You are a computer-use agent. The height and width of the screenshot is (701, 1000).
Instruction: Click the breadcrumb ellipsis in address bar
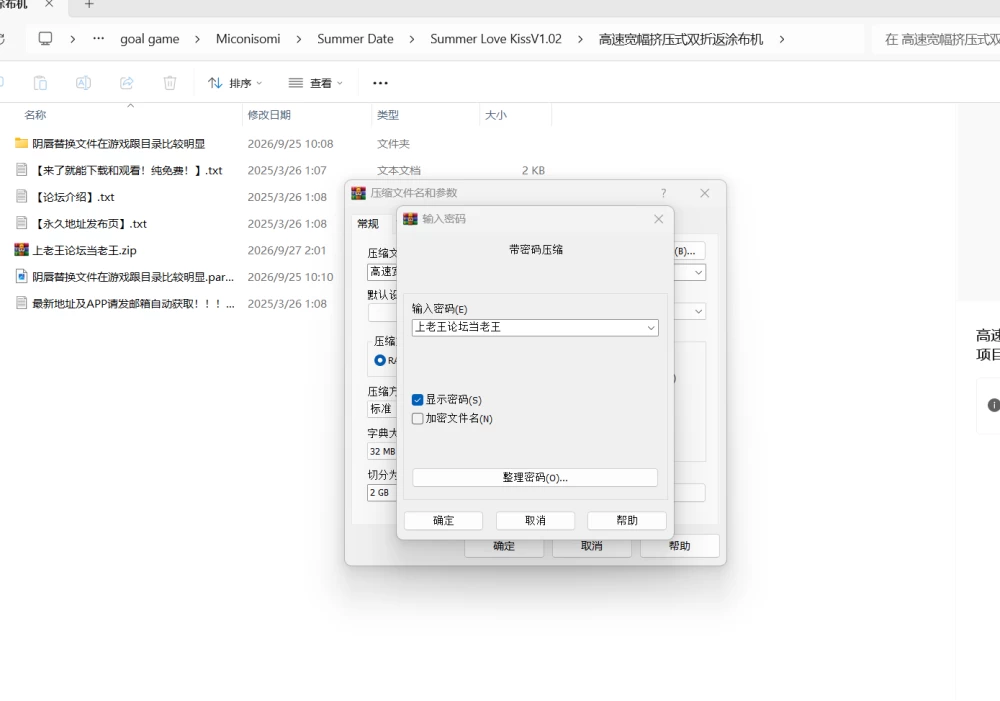[x=98, y=39]
